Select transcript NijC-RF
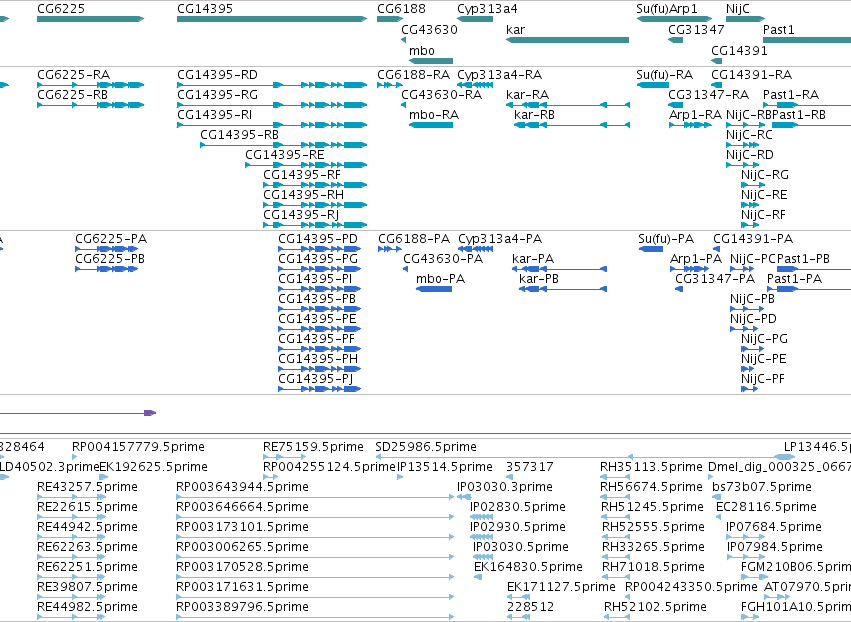 coord(764,215)
